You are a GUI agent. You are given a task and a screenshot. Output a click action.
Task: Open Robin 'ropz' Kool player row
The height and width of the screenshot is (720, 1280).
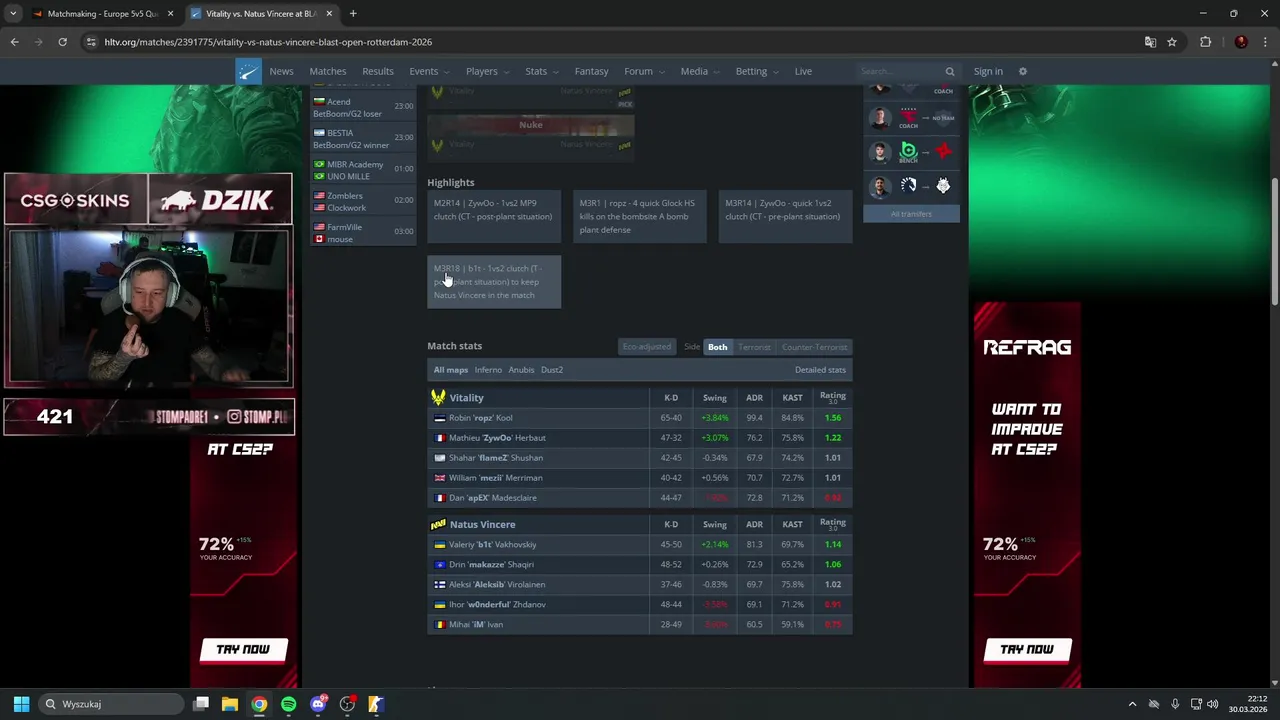[640, 418]
